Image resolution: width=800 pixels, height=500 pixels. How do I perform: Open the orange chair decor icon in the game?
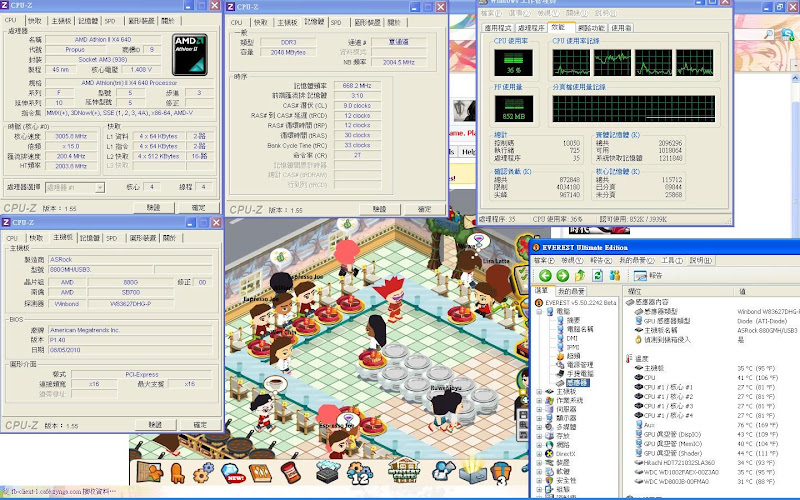click(177, 473)
